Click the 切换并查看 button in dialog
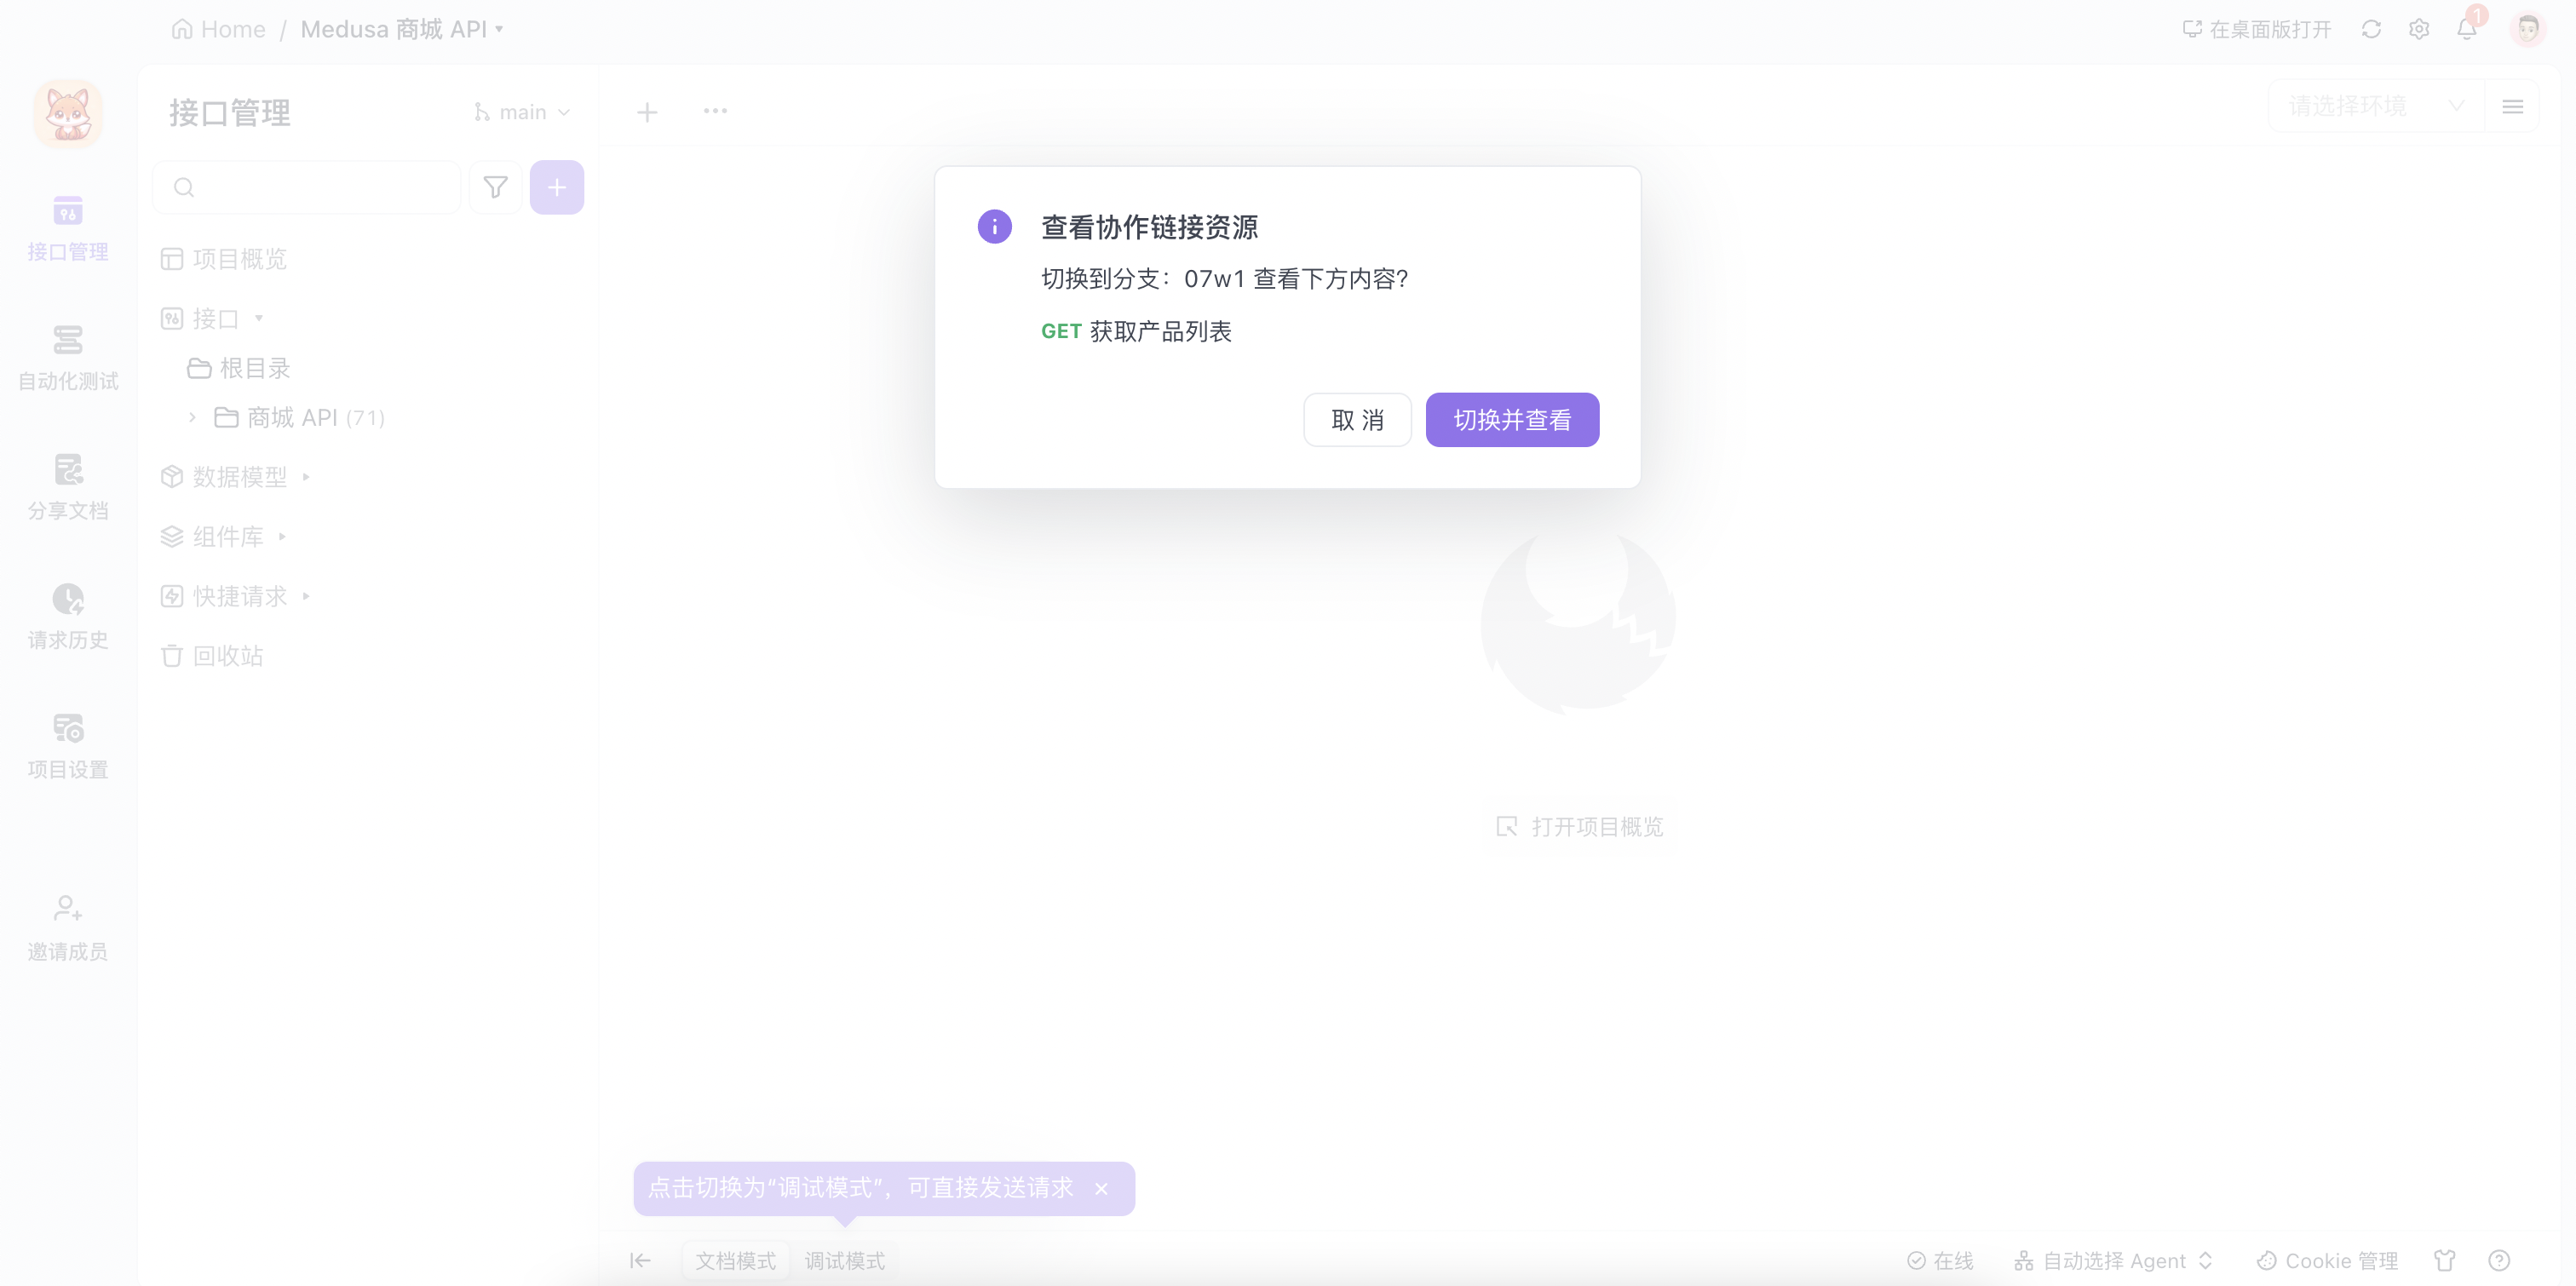Image resolution: width=2576 pixels, height=1286 pixels. point(1511,420)
